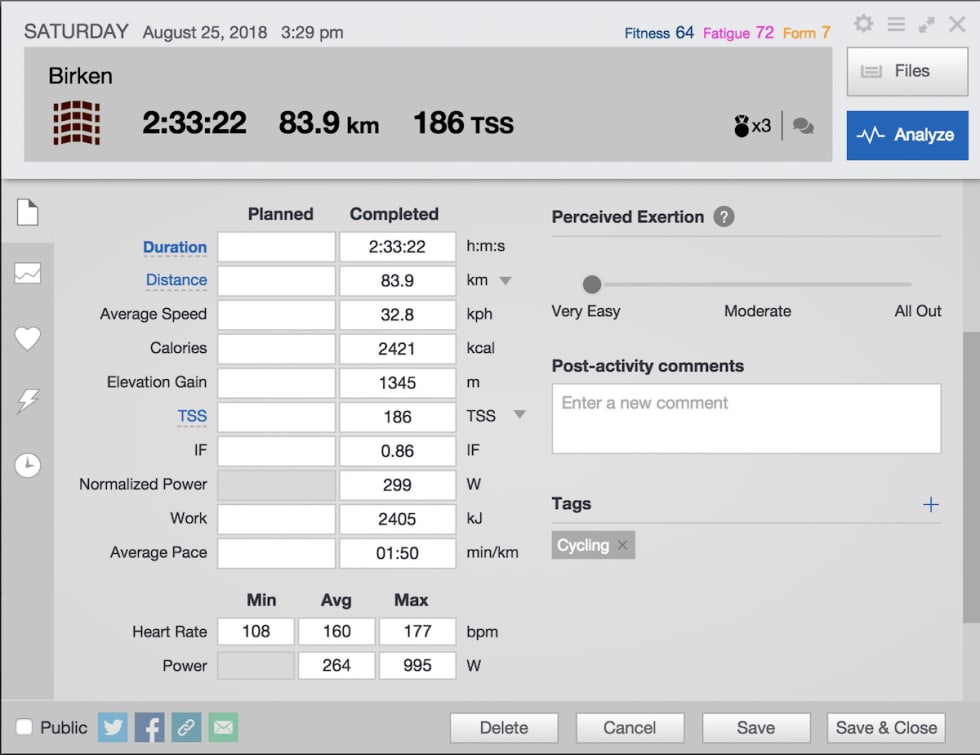The height and width of the screenshot is (755, 980).
Task: Add a new tag with plus icon
Action: click(931, 504)
